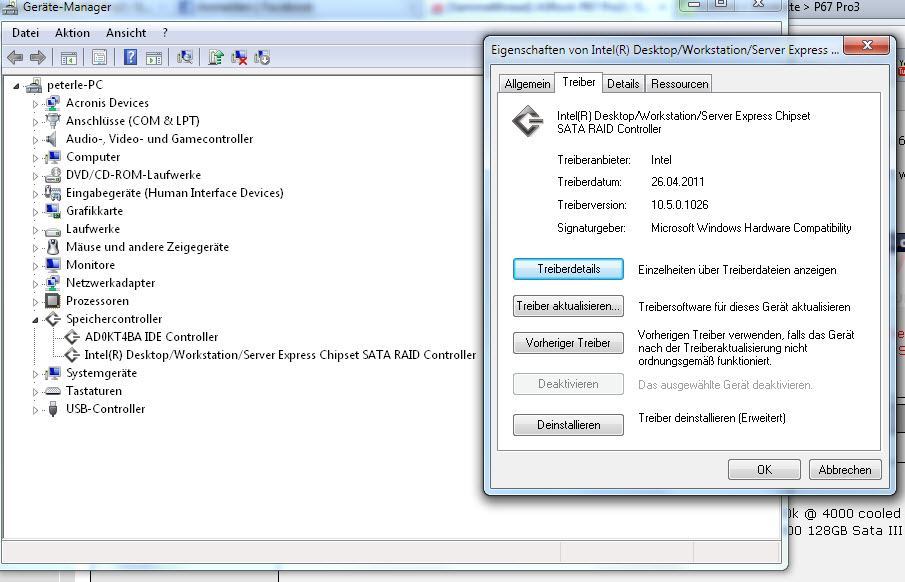Open the Properties toolbar icon

pyautogui.click(x=99, y=57)
